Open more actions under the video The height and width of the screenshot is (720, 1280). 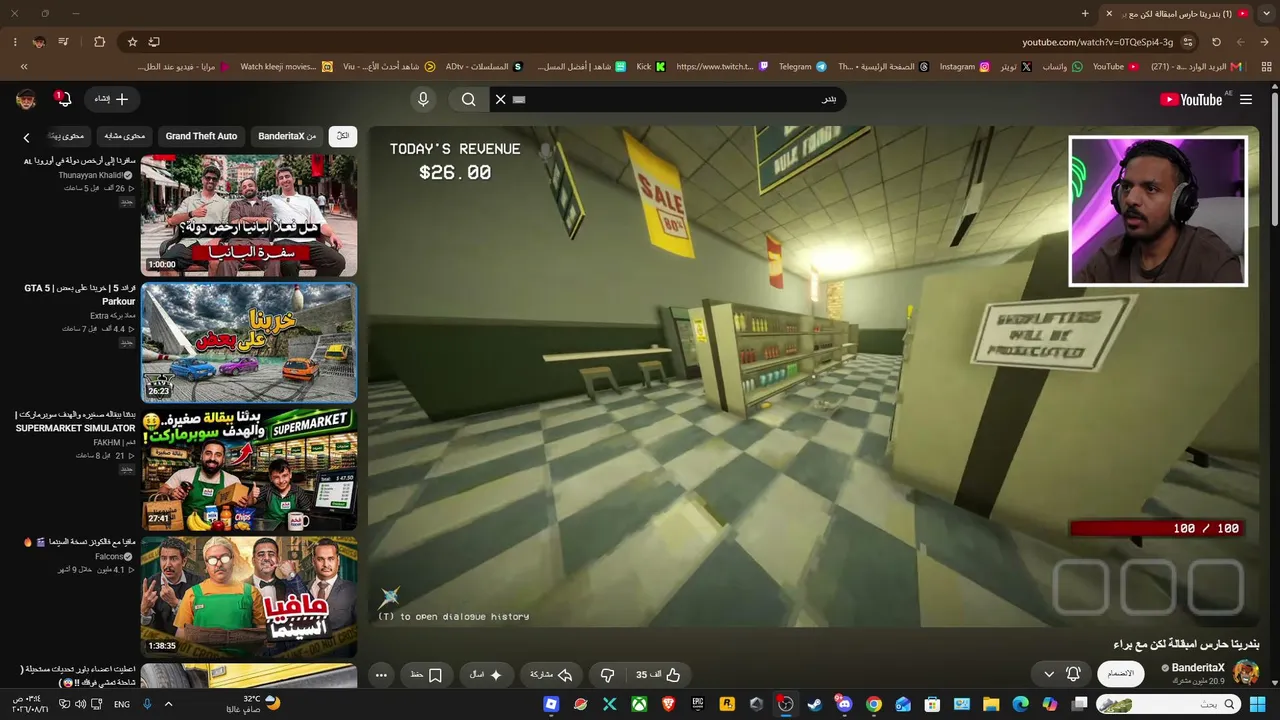[x=381, y=675]
